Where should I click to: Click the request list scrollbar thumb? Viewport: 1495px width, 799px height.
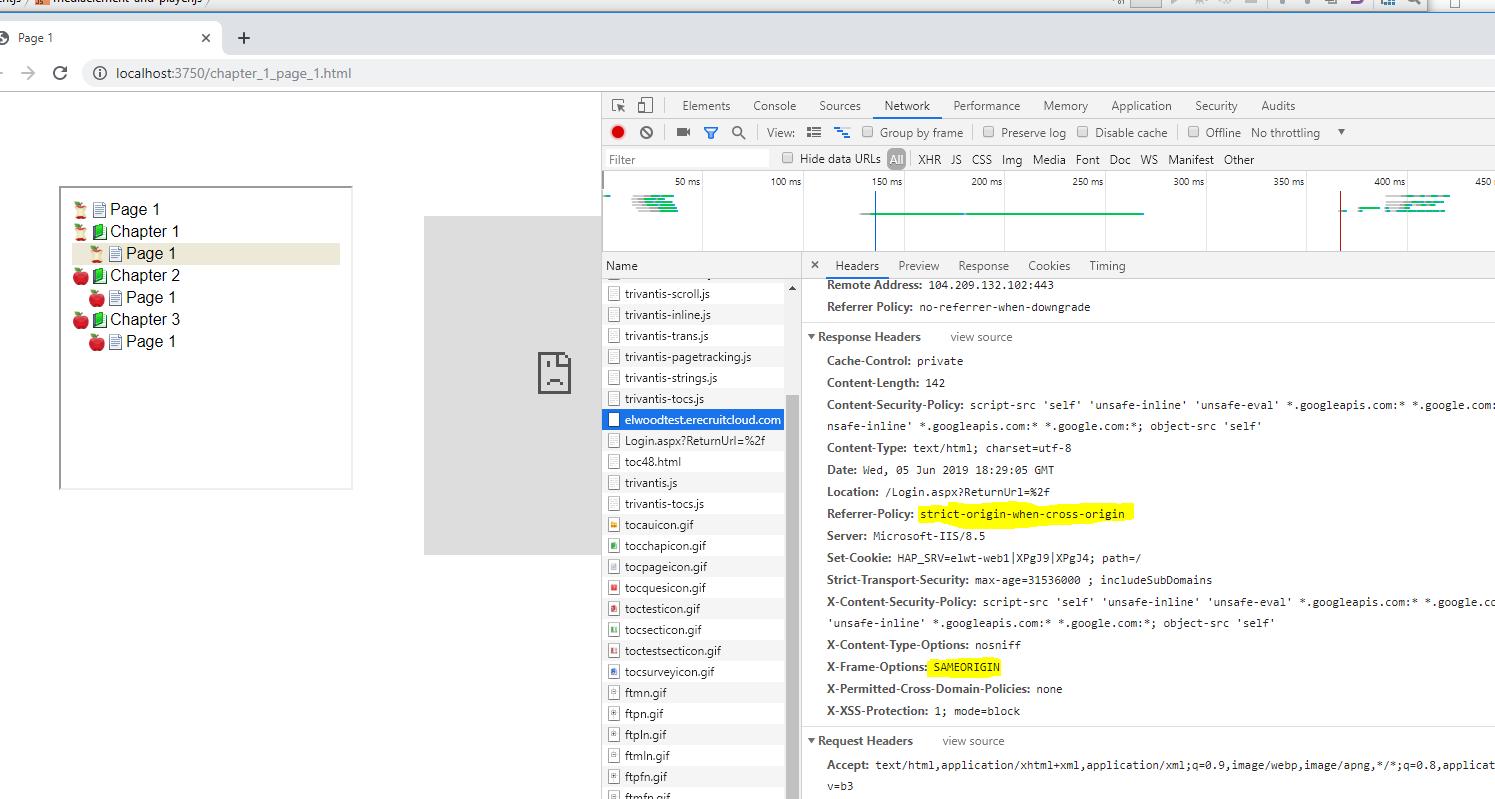[x=793, y=597]
